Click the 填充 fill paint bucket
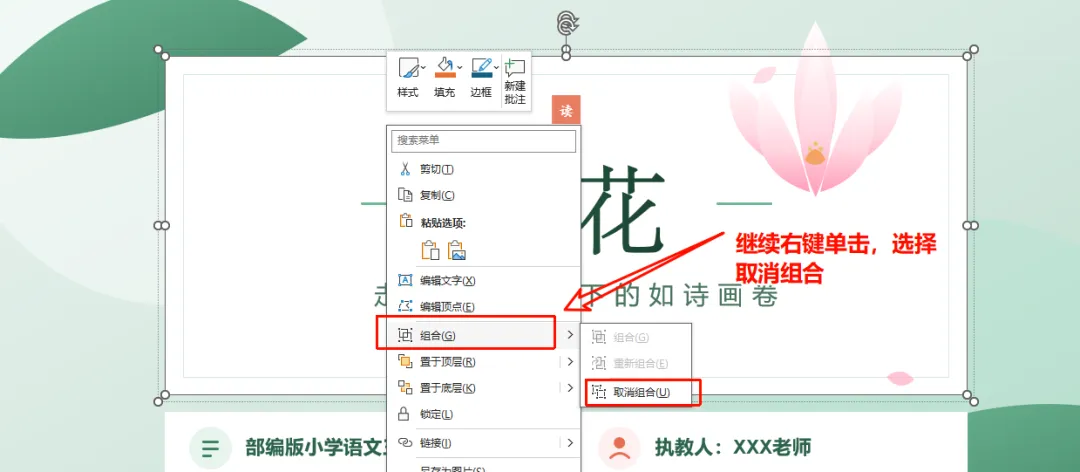1080x472 pixels. (445, 69)
